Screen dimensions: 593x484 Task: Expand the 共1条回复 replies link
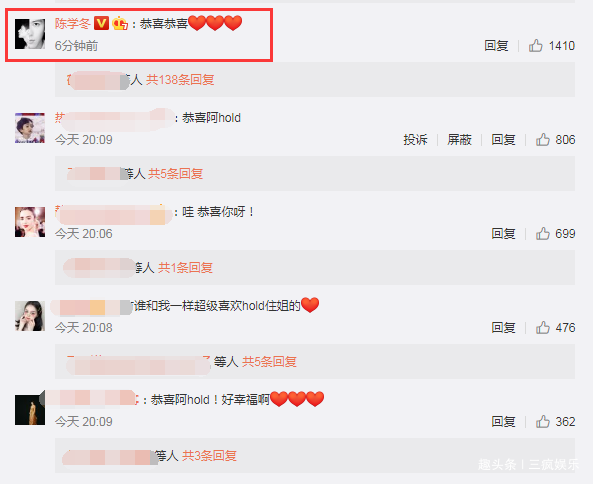coord(185,268)
